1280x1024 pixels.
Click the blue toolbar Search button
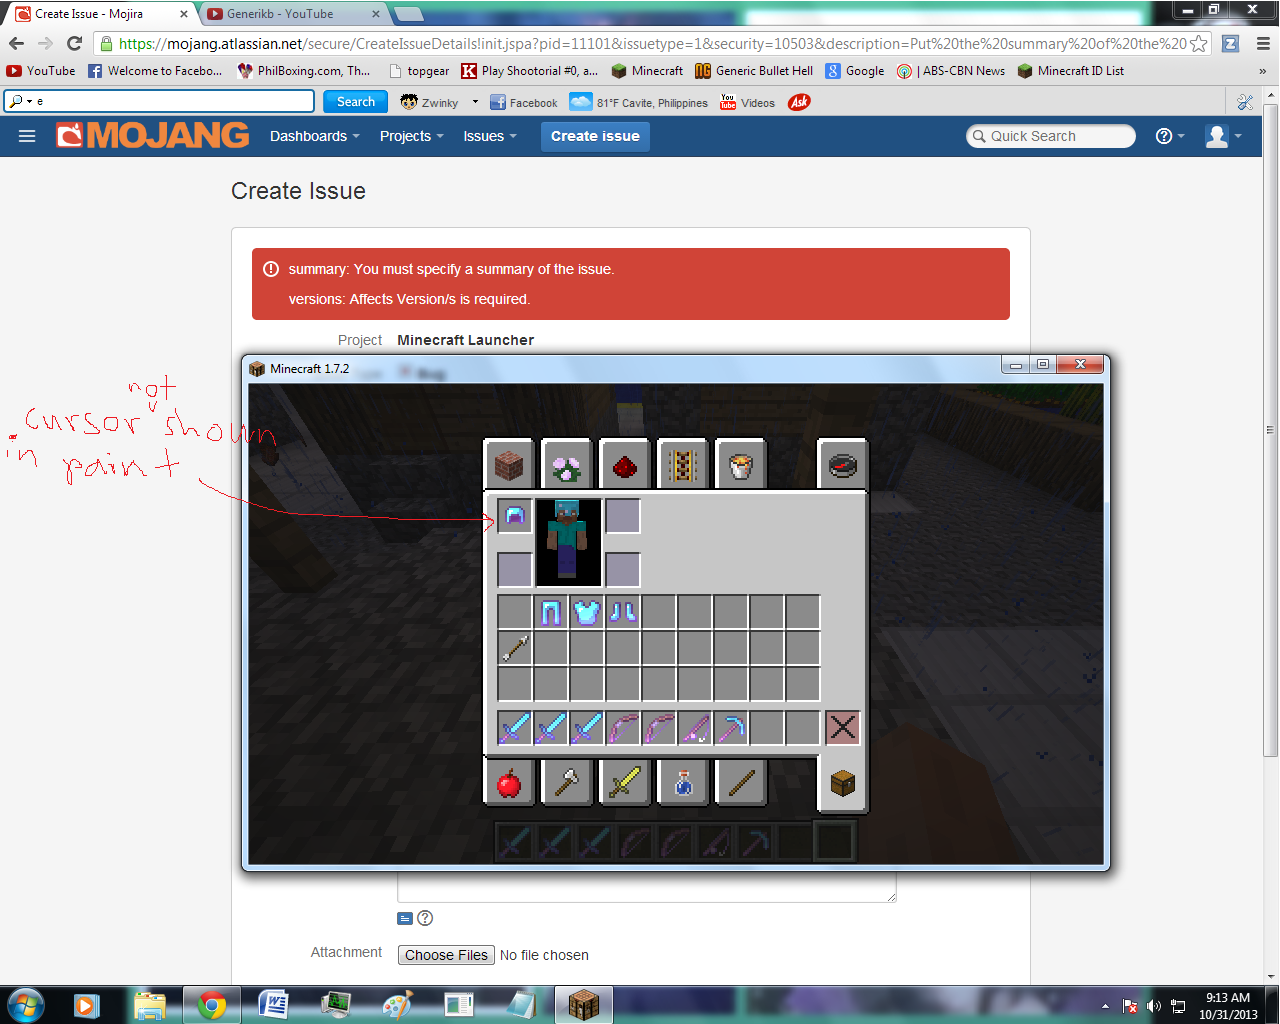click(355, 101)
